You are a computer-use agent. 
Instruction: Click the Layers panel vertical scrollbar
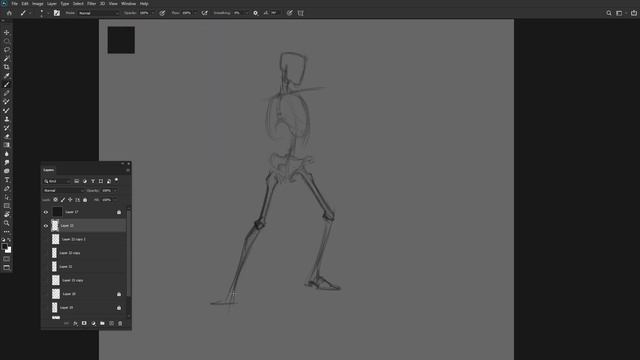(x=129, y=253)
